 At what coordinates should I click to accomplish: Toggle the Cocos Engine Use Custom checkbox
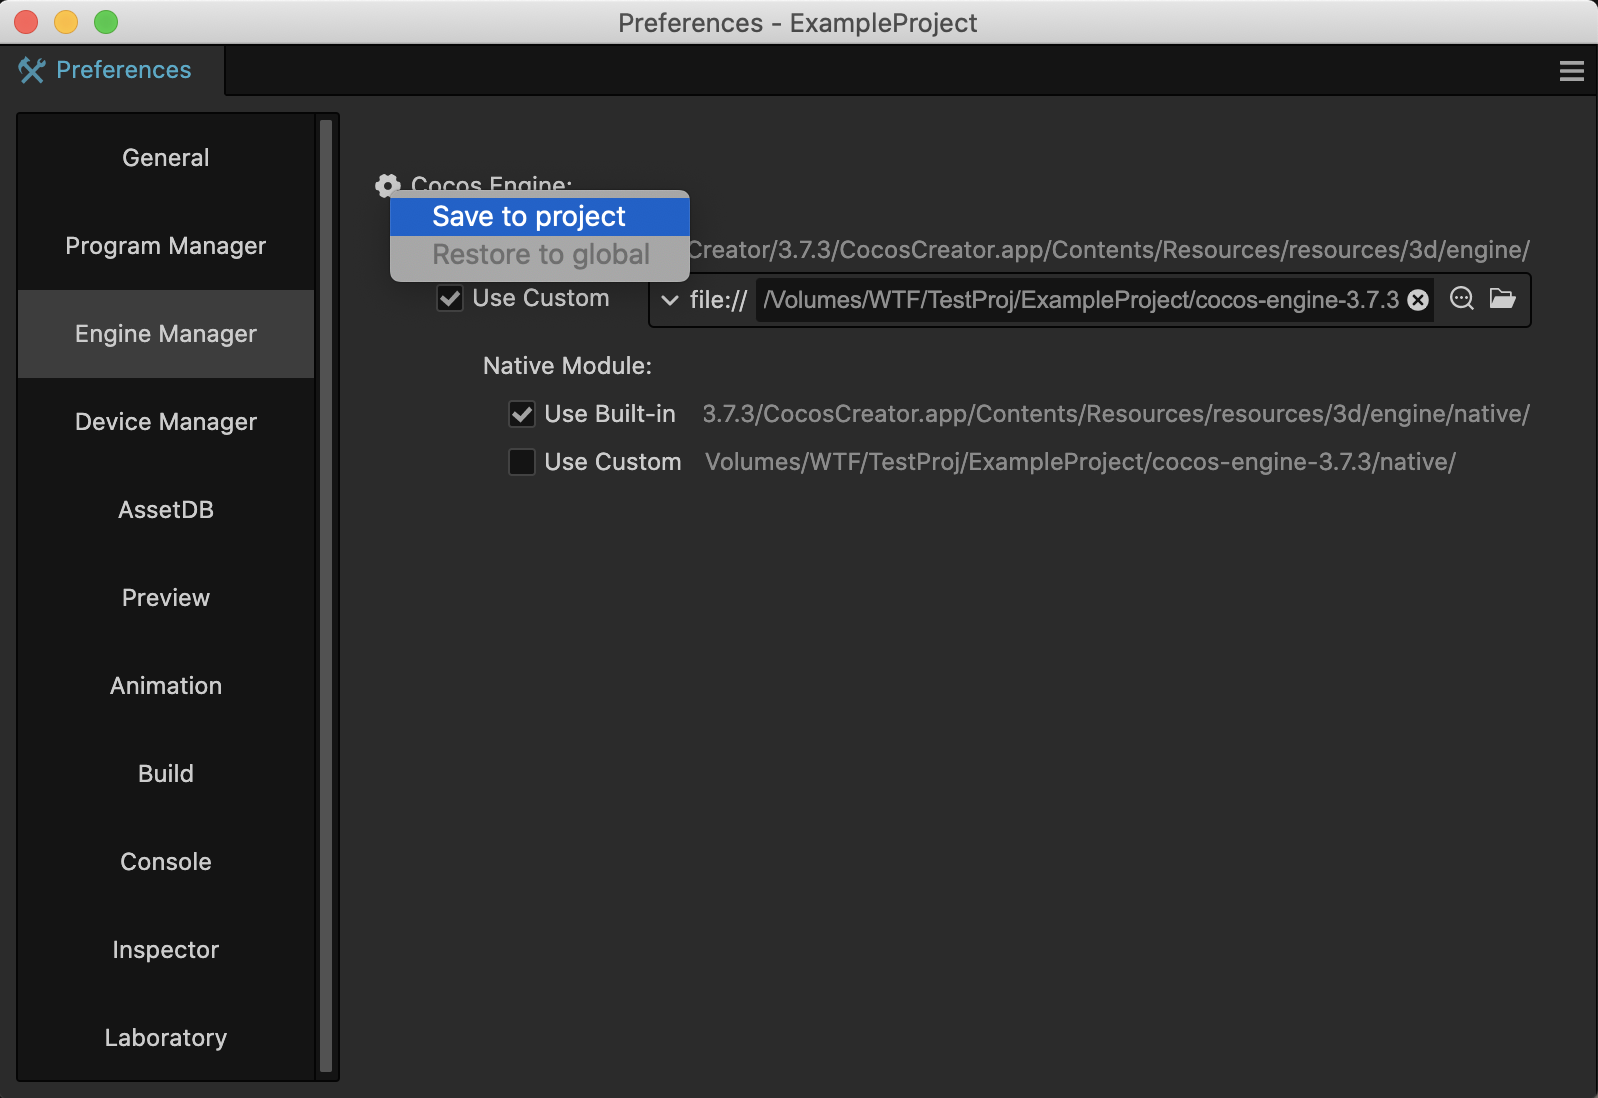coord(450,298)
